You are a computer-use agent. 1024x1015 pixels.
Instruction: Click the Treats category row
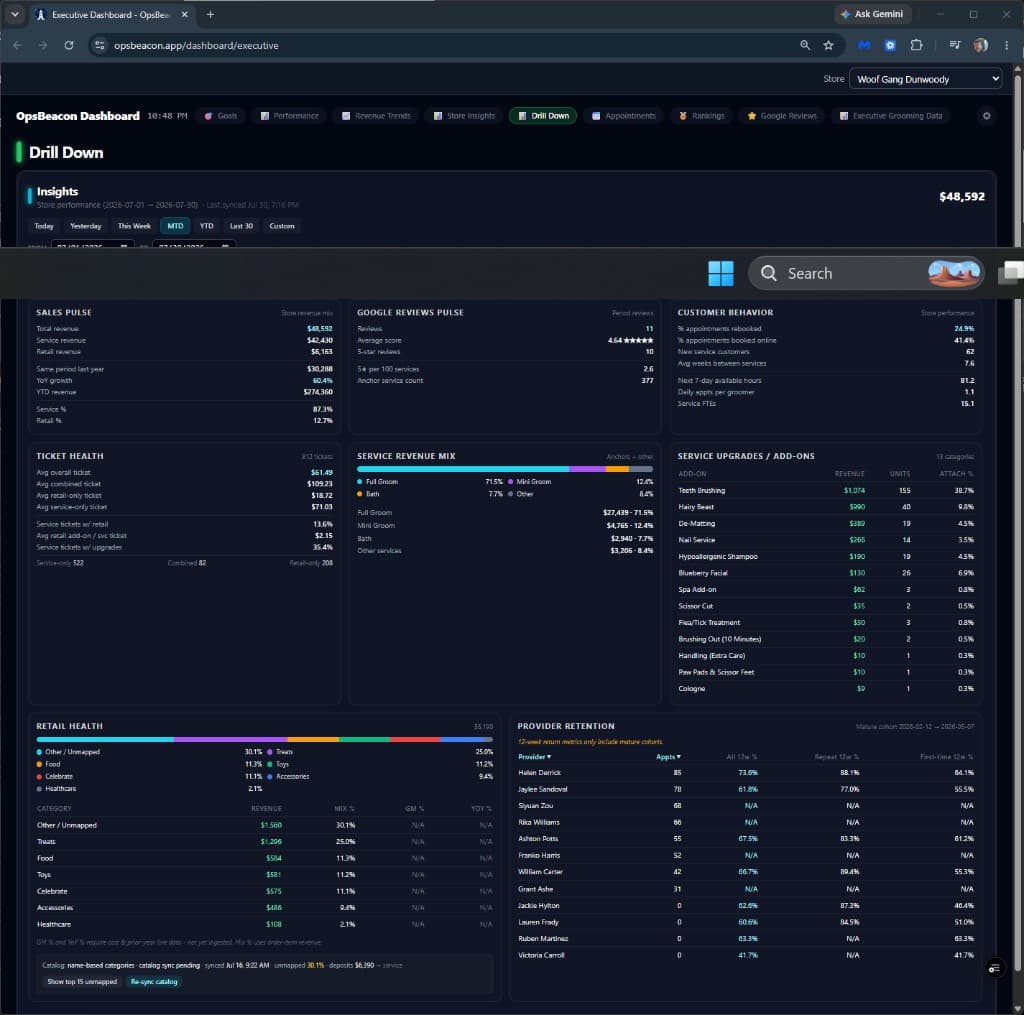(x=264, y=842)
